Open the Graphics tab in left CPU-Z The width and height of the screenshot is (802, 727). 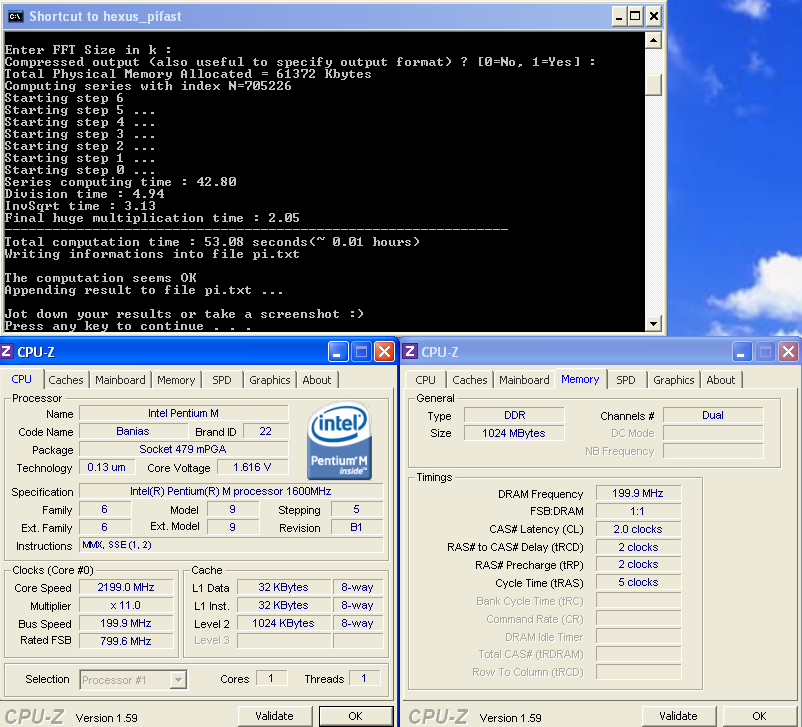tap(270, 380)
